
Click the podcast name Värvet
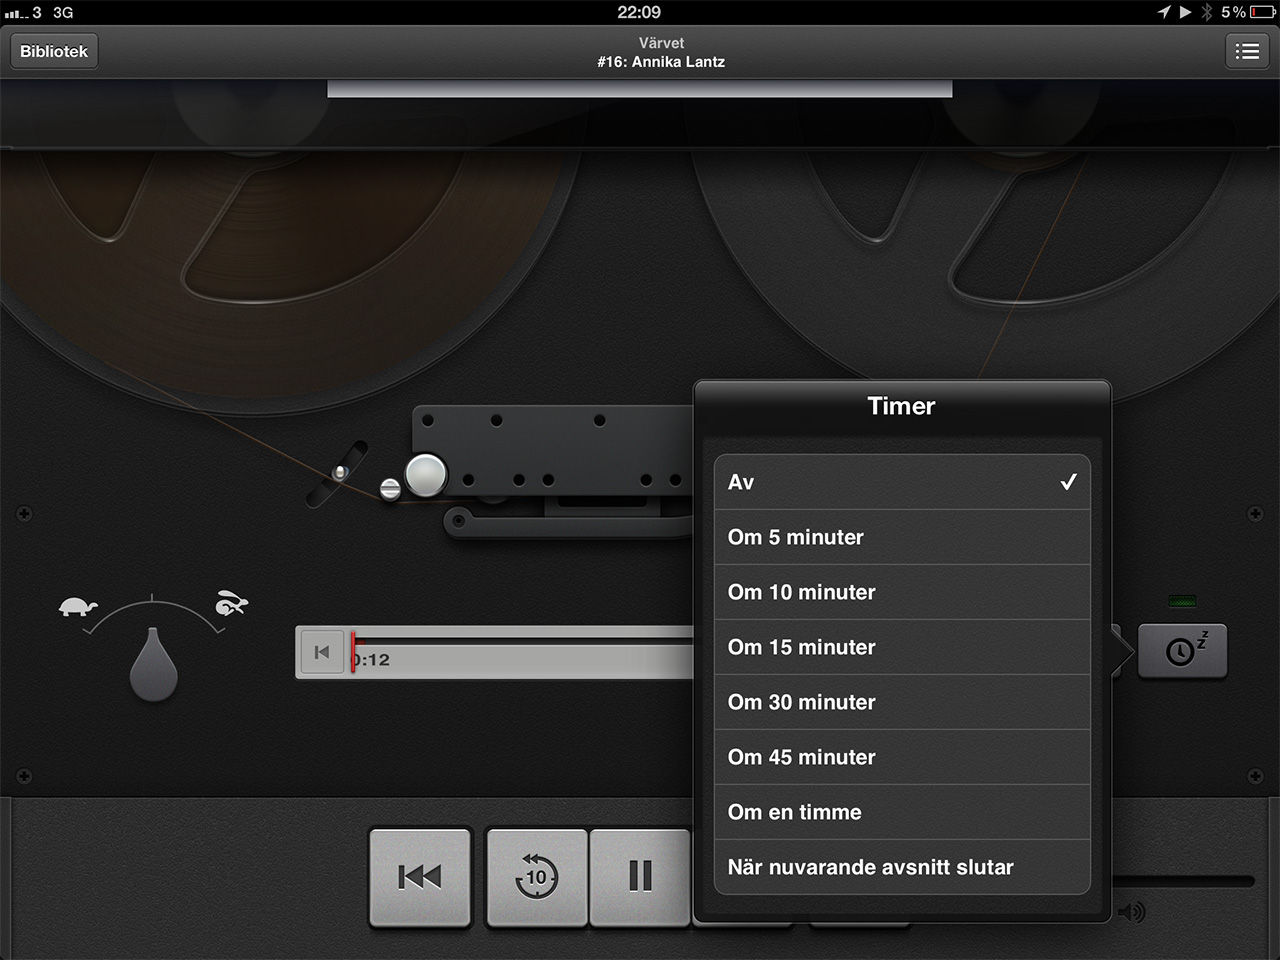tap(661, 43)
